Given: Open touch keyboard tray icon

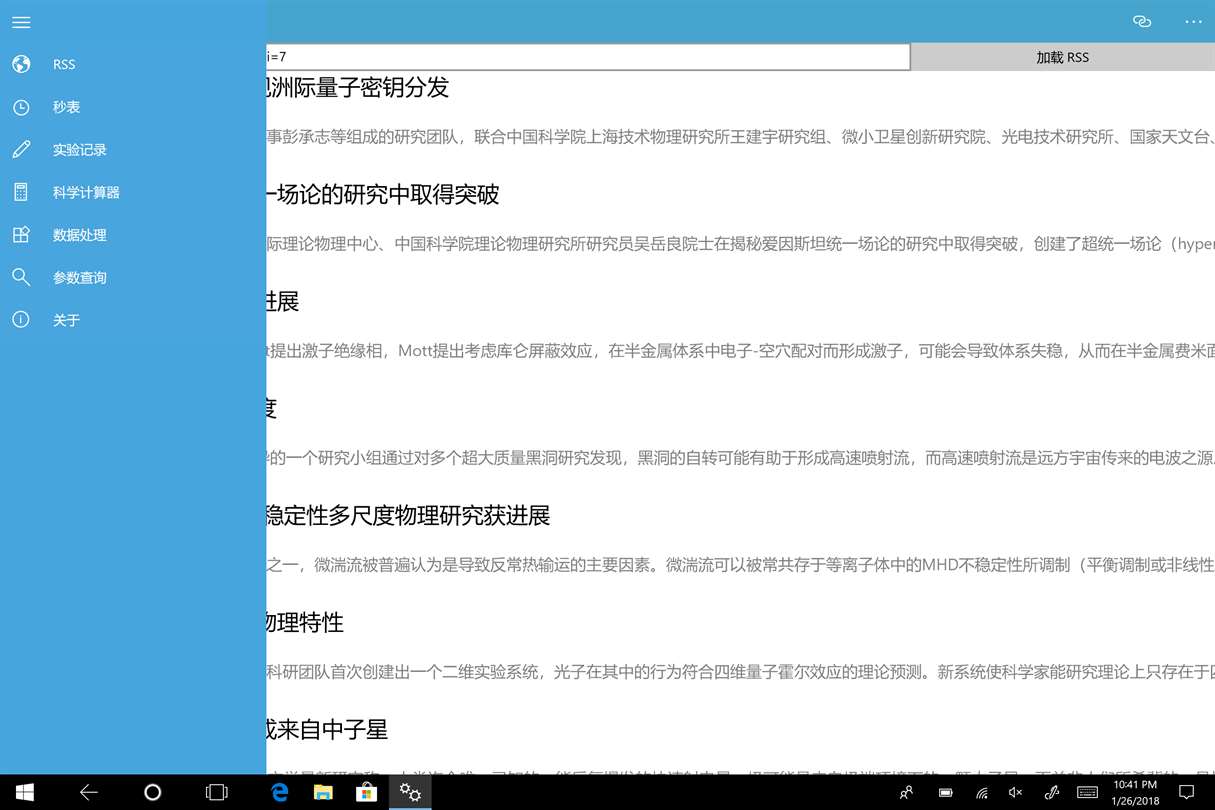Looking at the screenshot, I should (1087, 792).
